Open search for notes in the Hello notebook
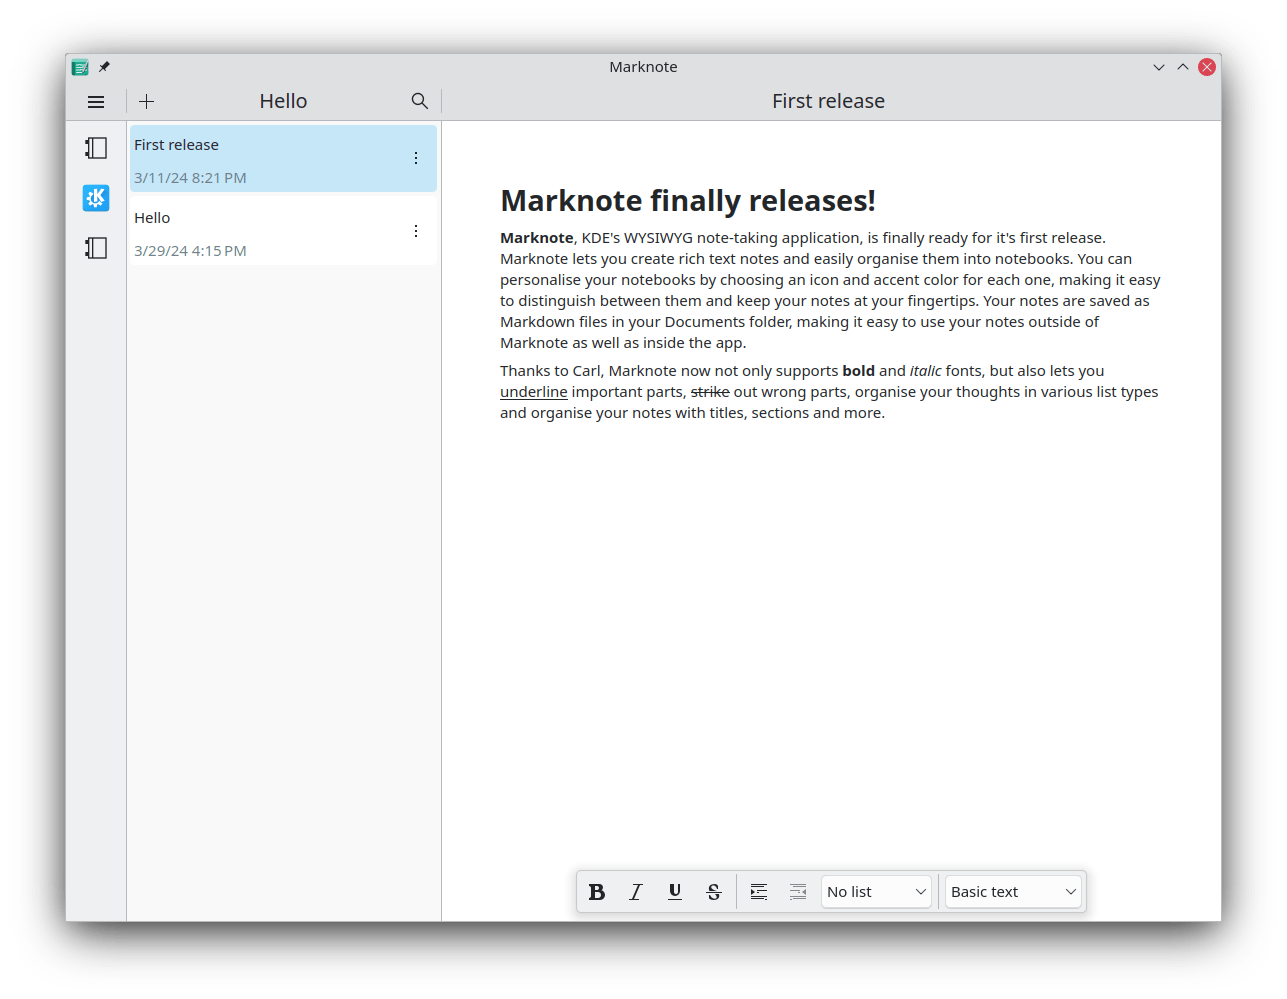Image resolution: width=1287 pixels, height=999 pixels. (x=419, y=100)
